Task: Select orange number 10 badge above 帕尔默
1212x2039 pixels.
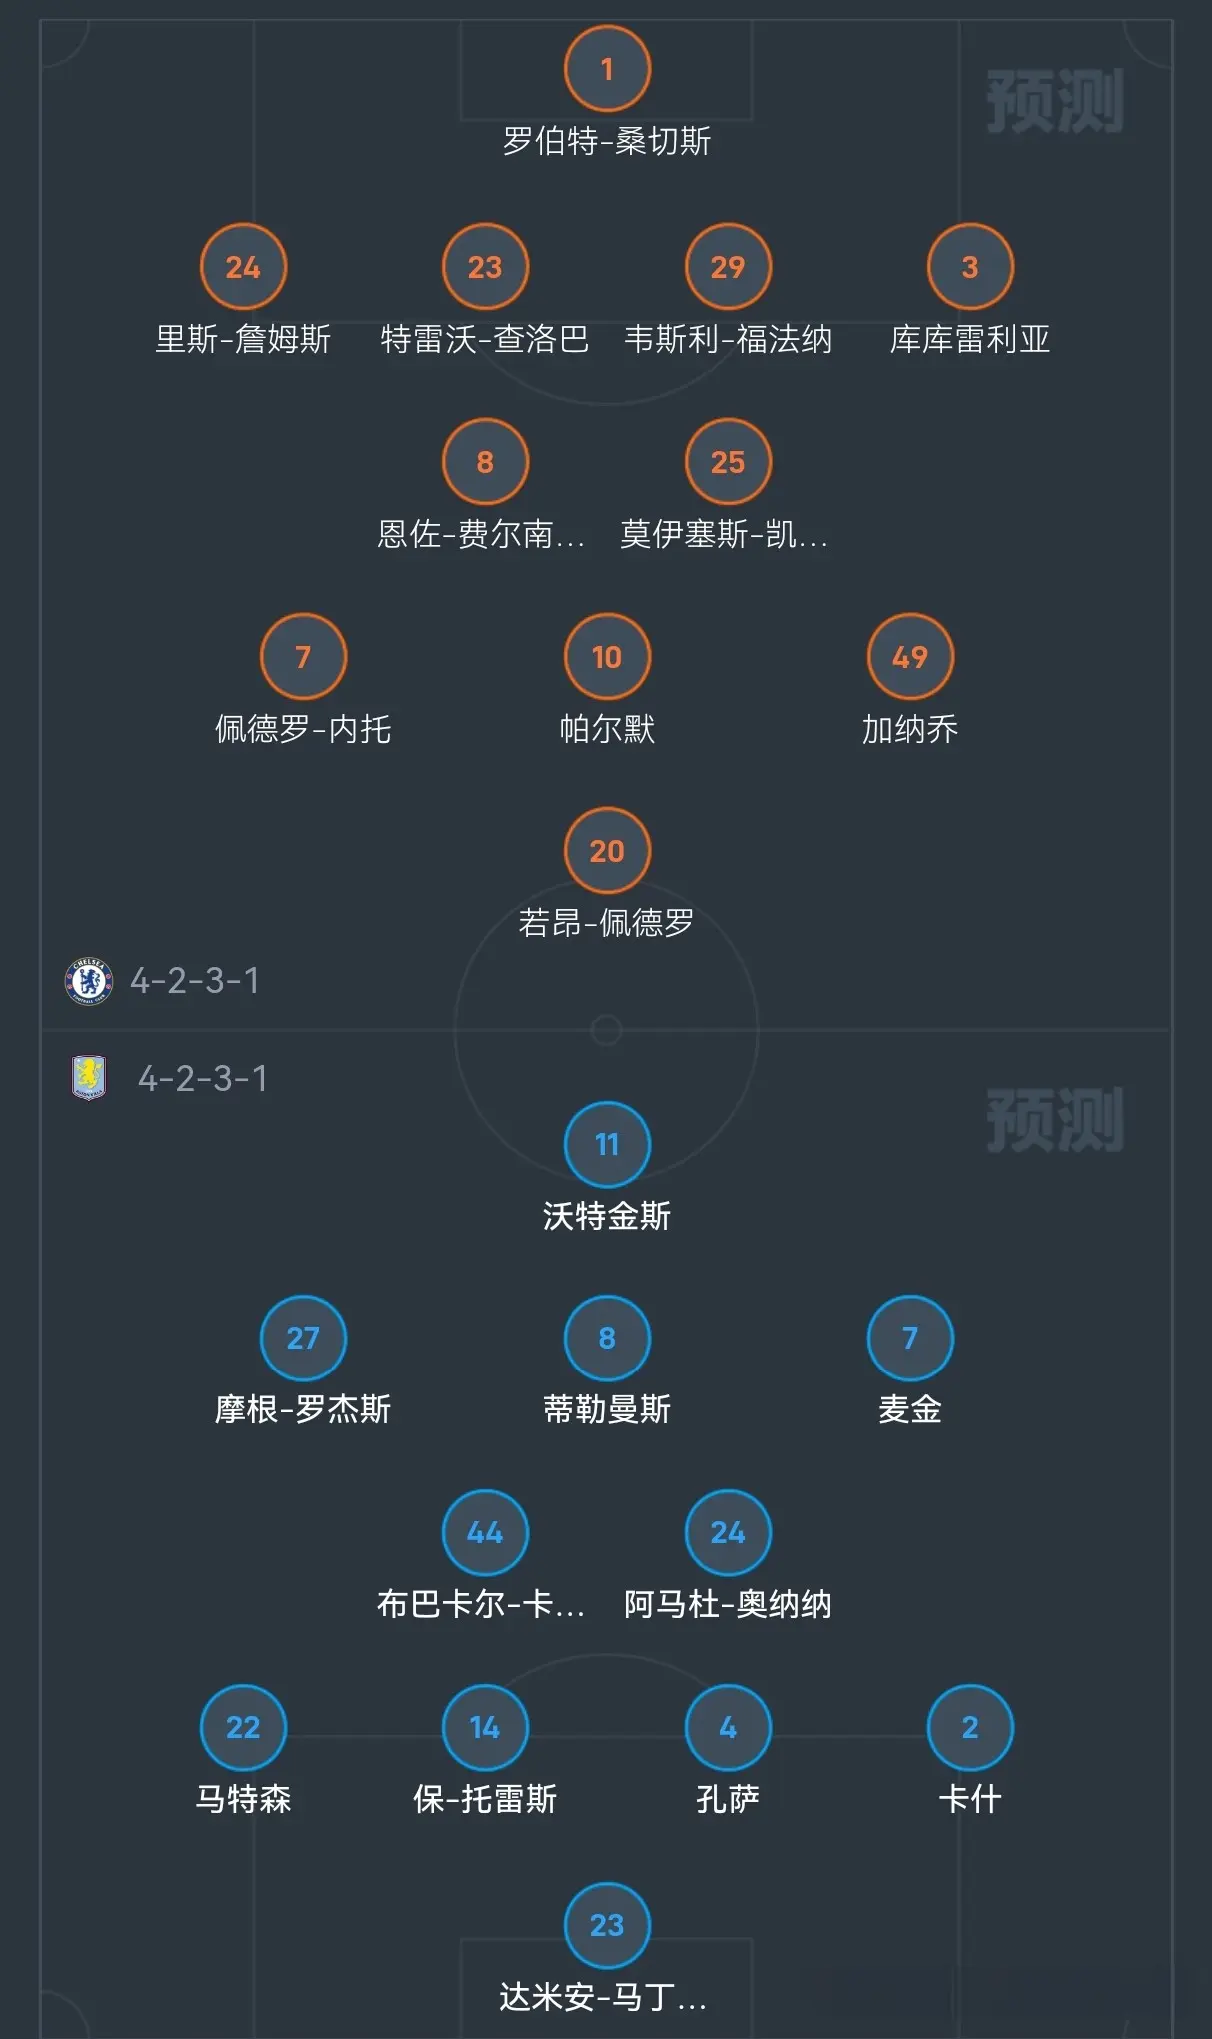Action: click(x=607, y=657)
